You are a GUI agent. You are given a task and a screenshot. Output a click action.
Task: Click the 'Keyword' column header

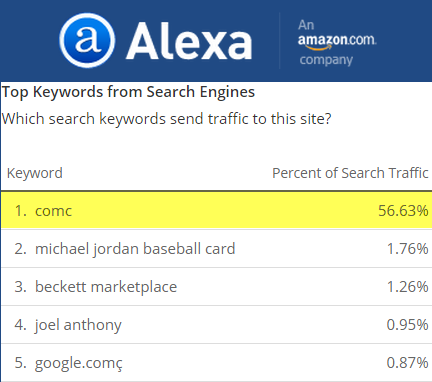35,173
